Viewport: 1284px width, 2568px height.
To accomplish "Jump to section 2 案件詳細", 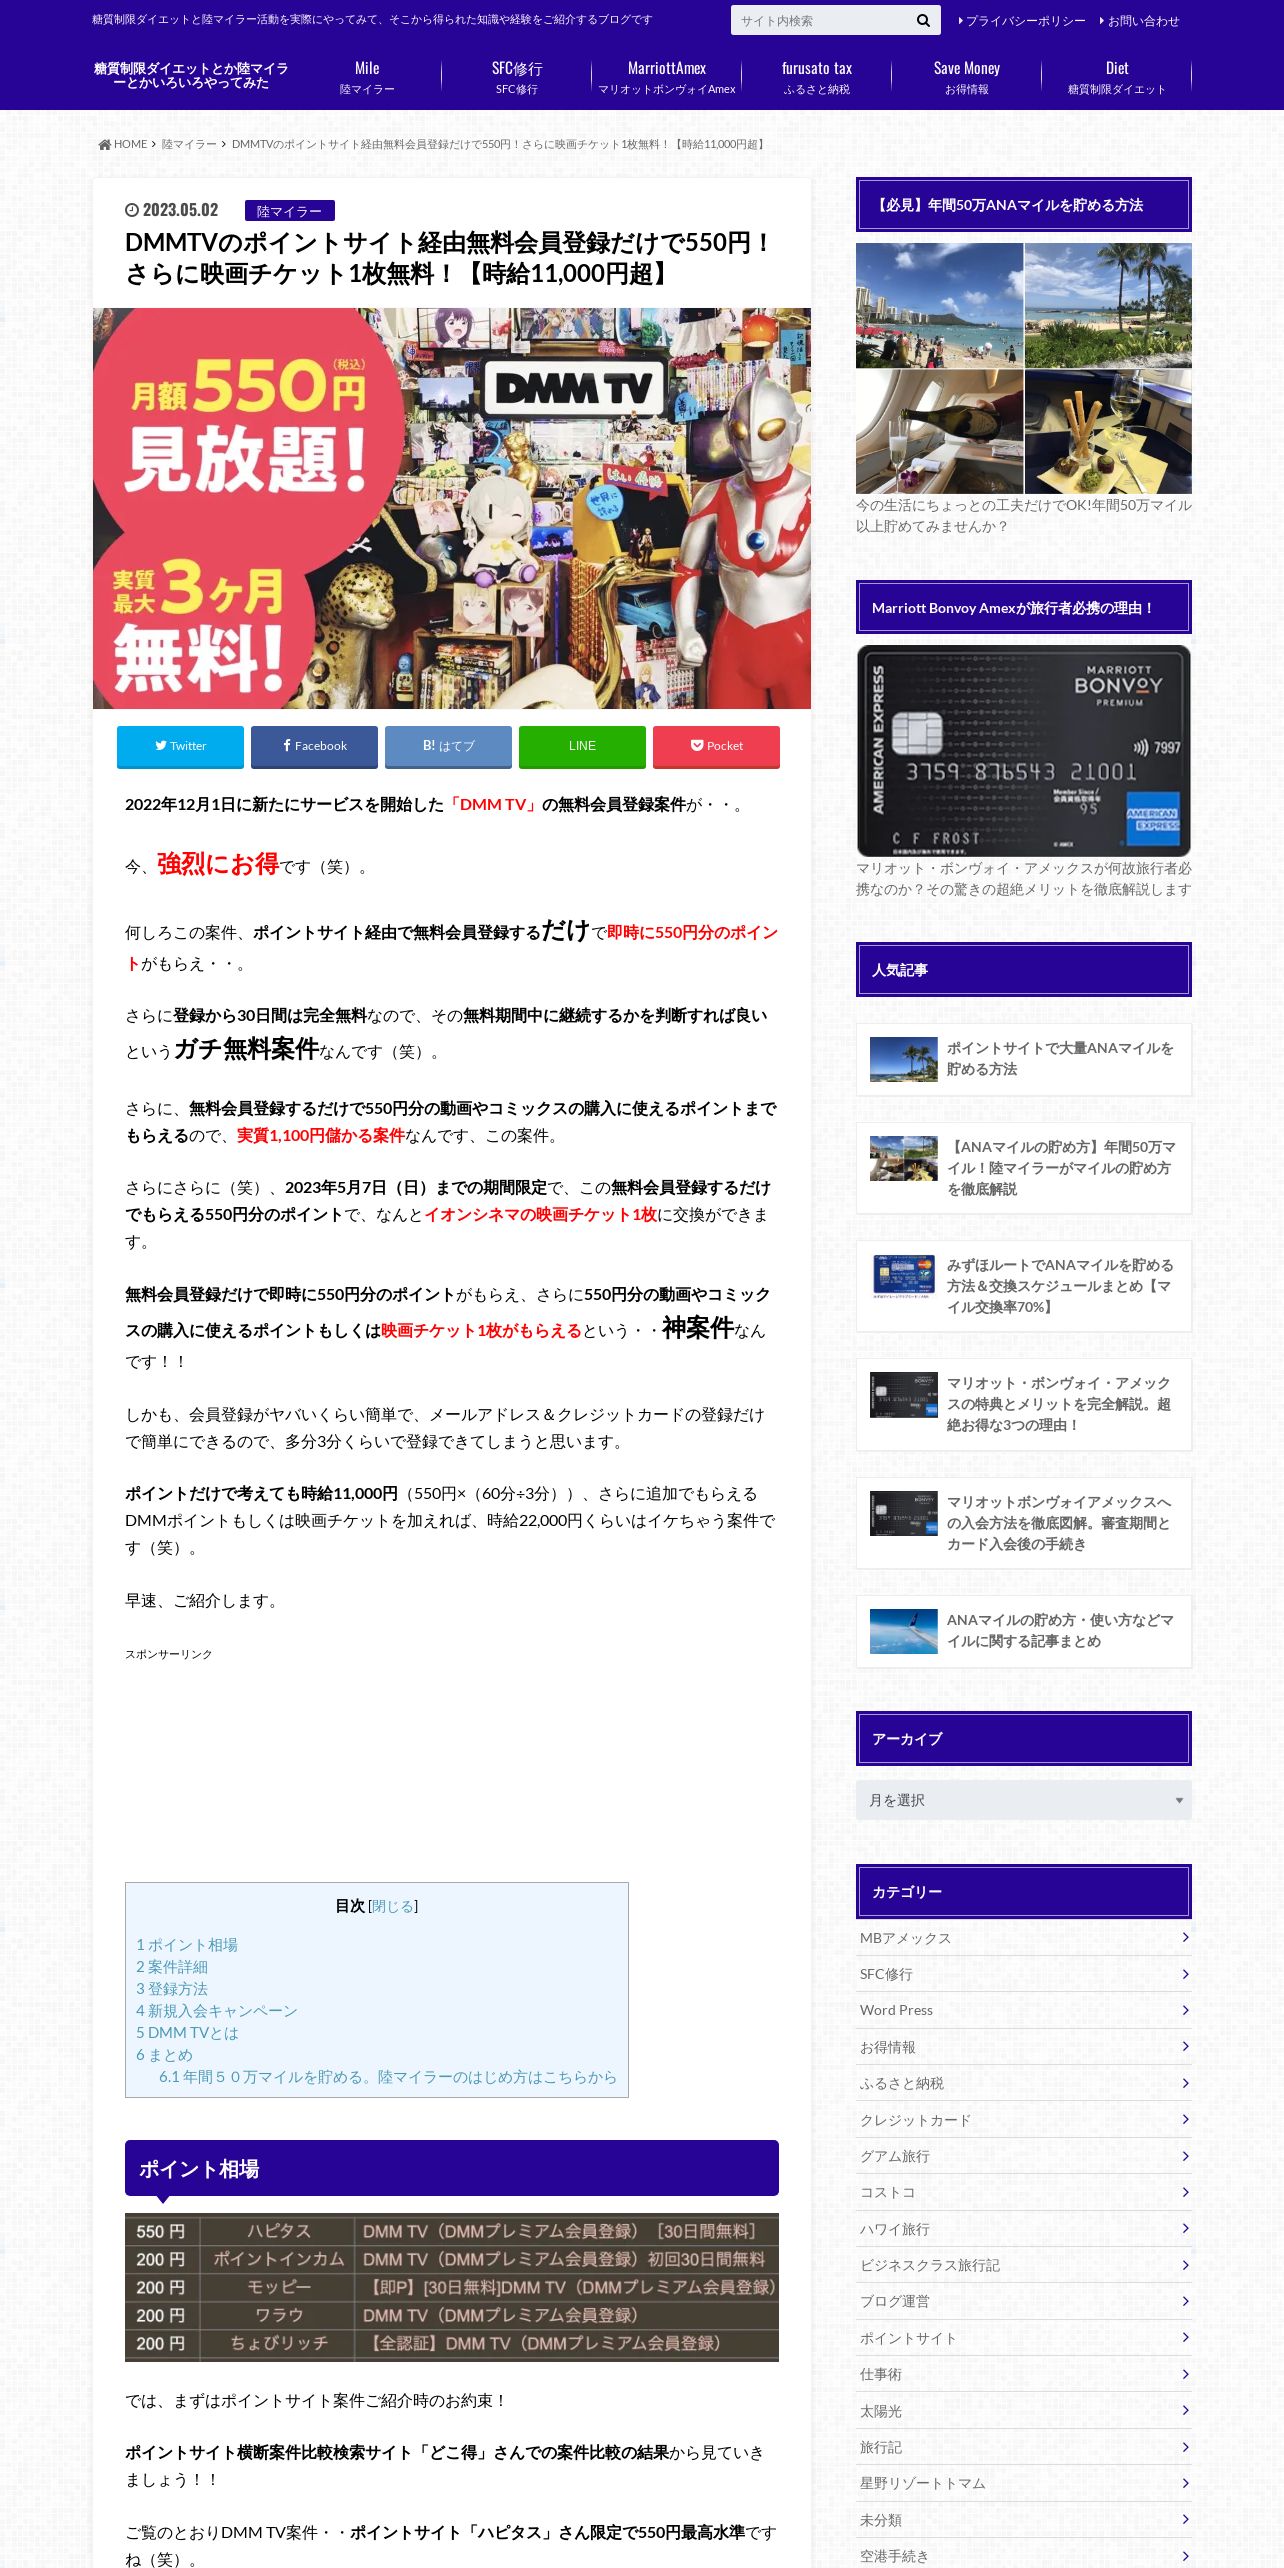I will click(172, 1967).
